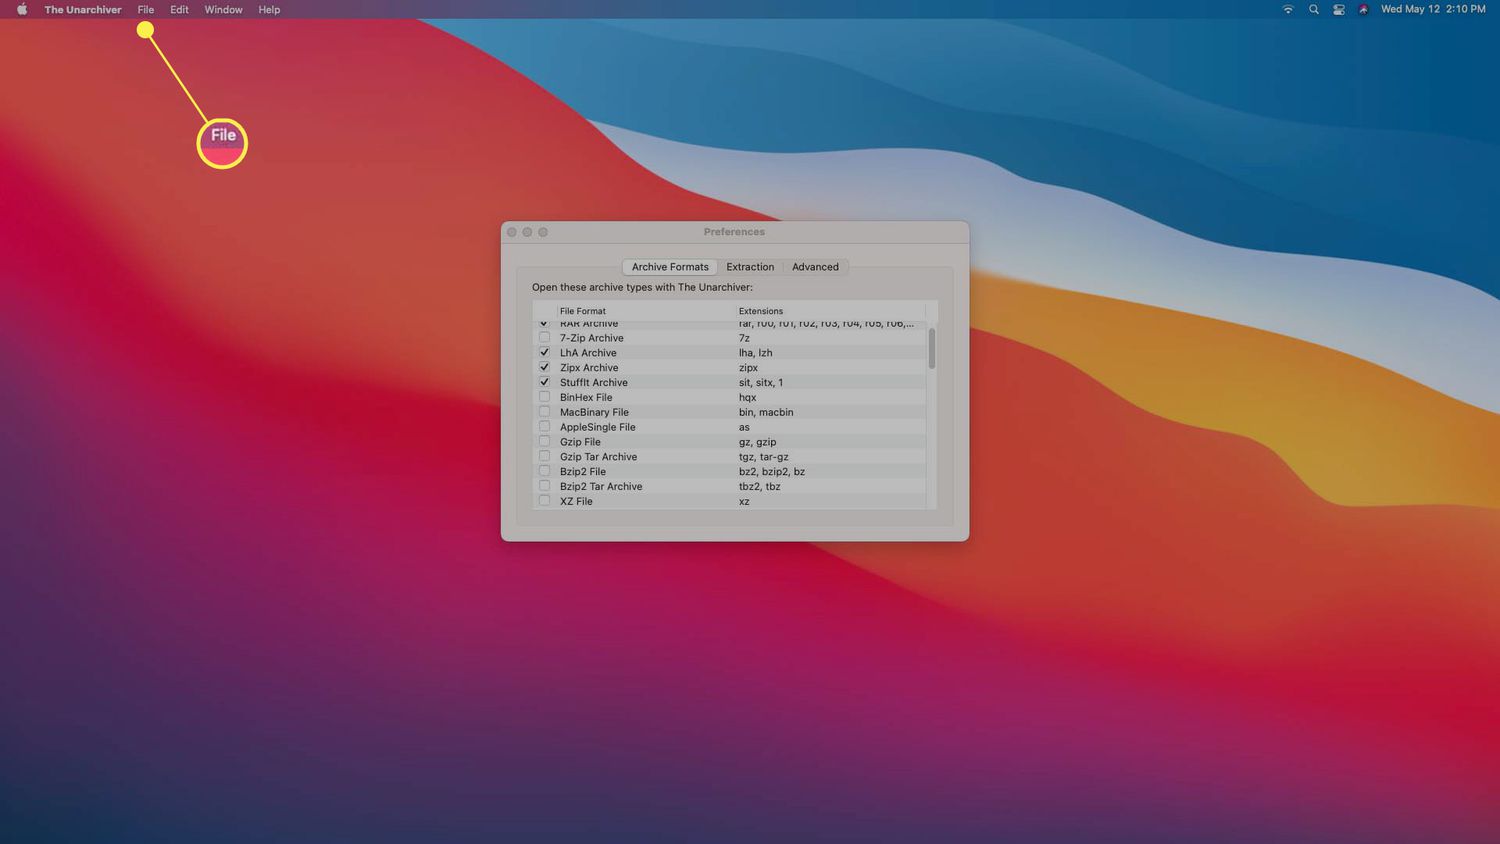This screenshot has width=1500, height=844.
Task: Open the Edit menu
Action: click(179, 10)
